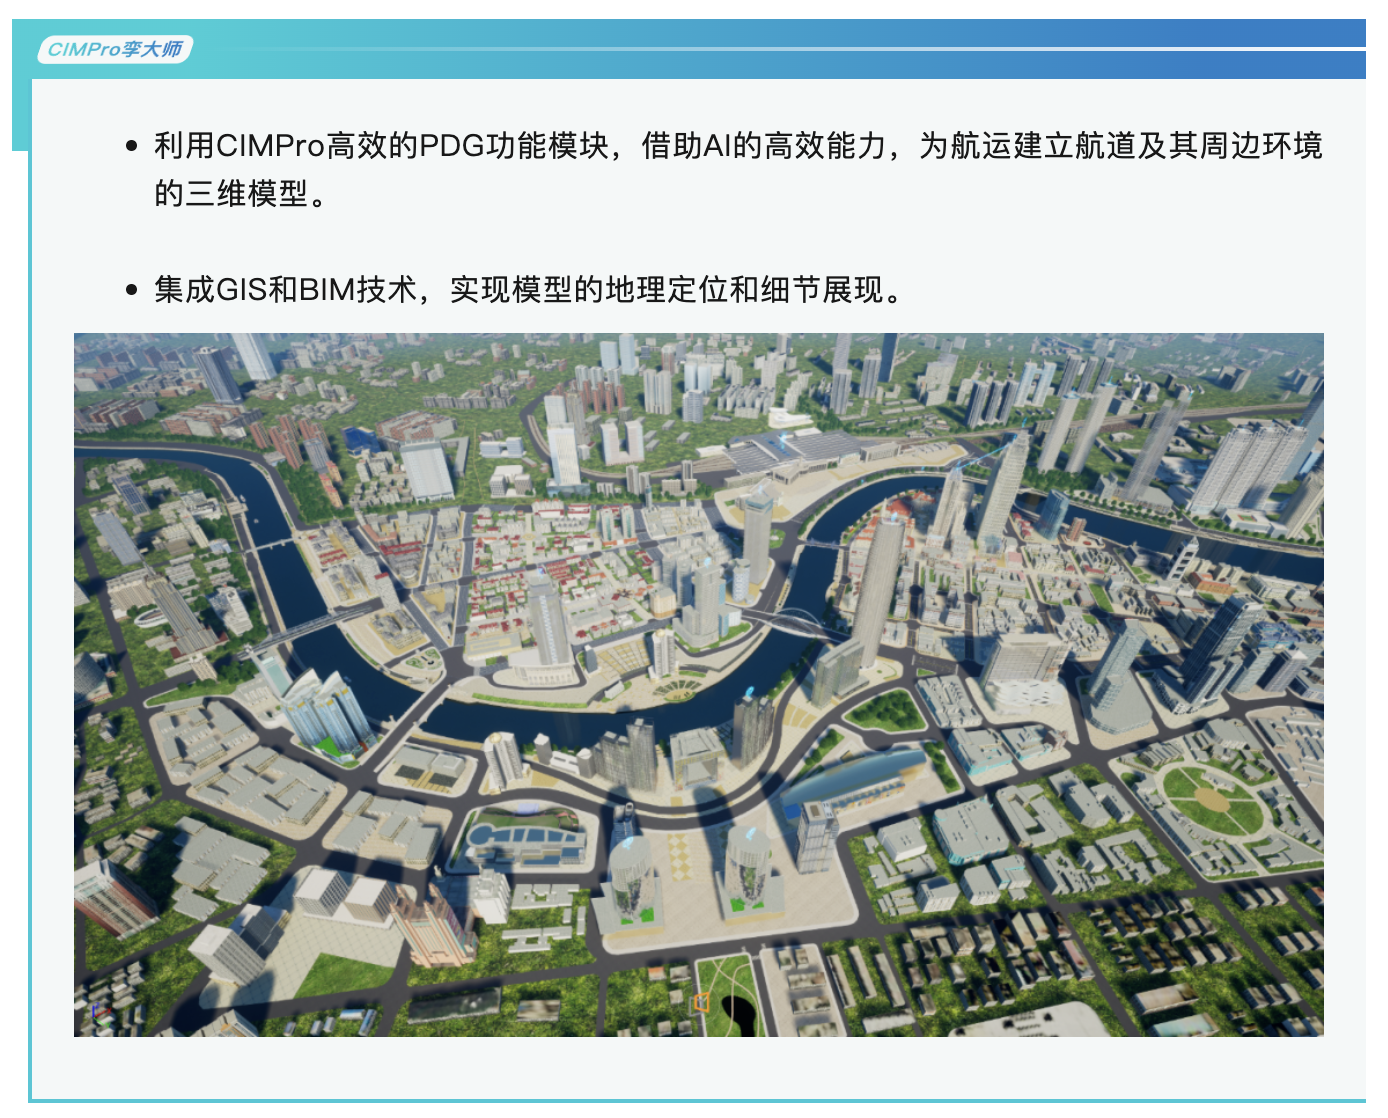Click the CIMPro李大师 header badge
1388x1118 pixels.
tap(115, 49)
